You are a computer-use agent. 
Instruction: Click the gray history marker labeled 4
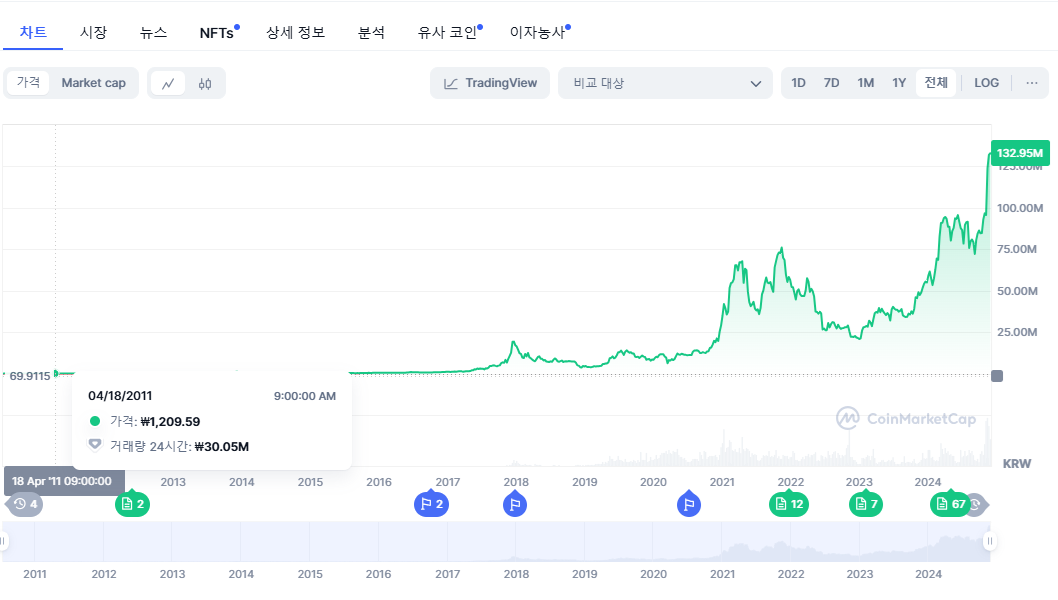pos(25,504)
